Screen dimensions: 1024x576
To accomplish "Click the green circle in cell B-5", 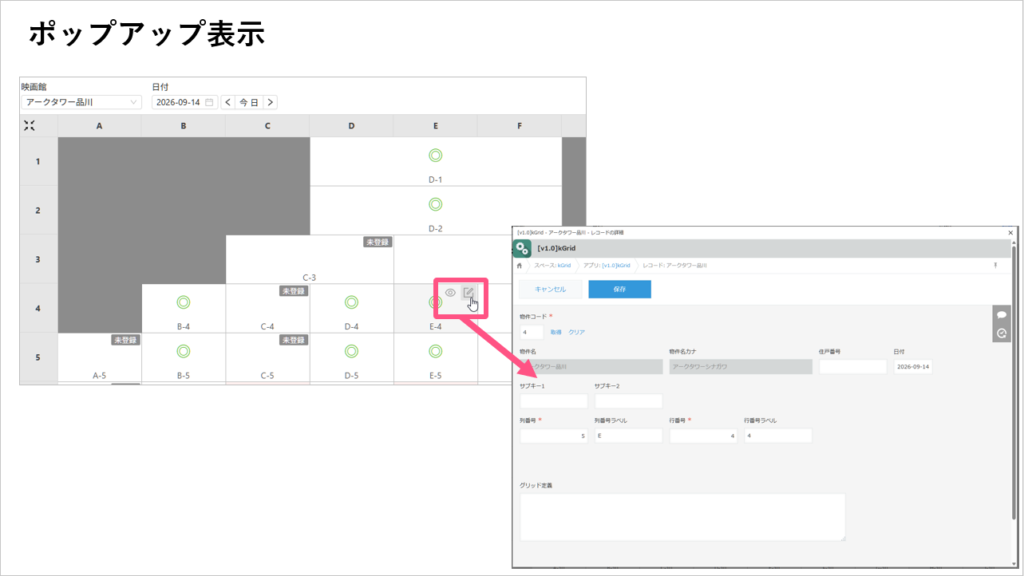I will coord(184,351).
